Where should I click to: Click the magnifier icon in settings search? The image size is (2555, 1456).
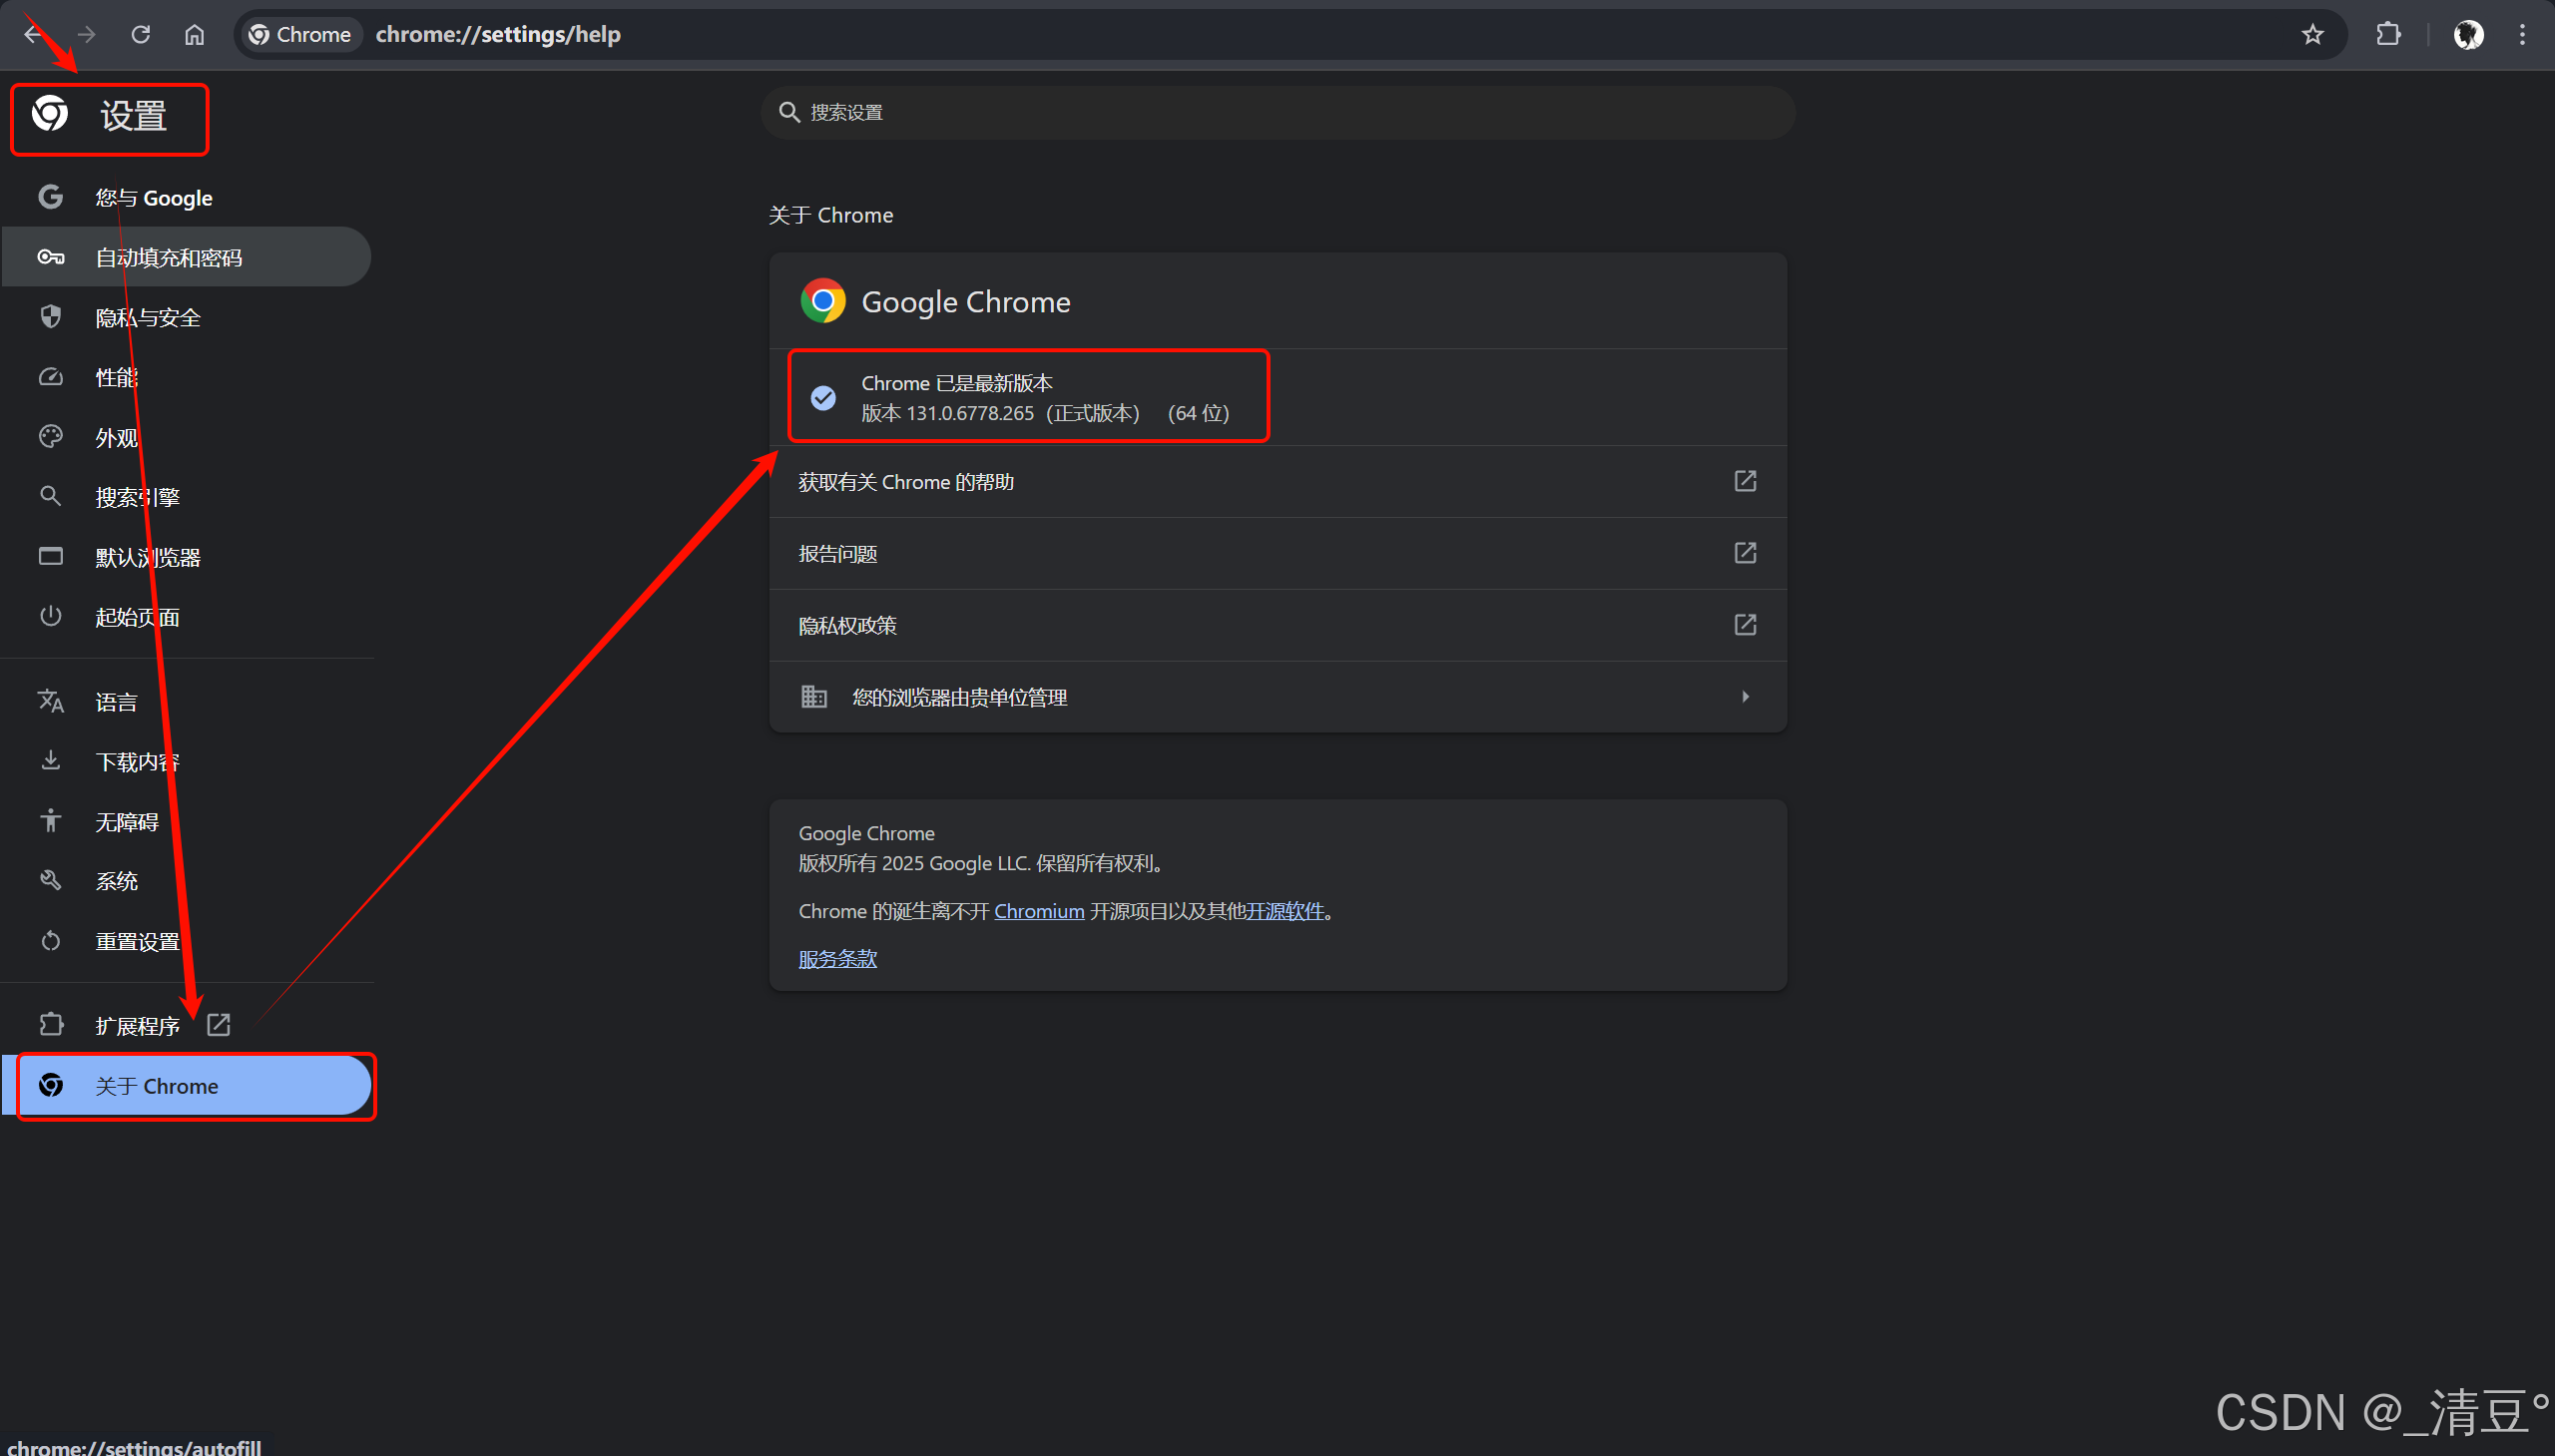pos(789,112)
